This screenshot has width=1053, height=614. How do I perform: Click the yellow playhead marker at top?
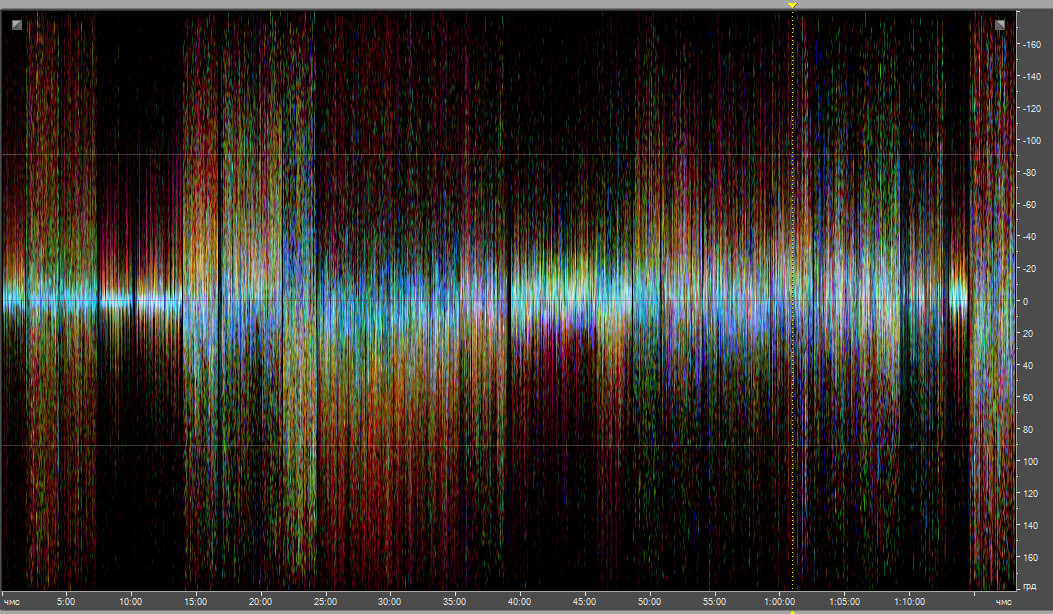pos(792,6)
